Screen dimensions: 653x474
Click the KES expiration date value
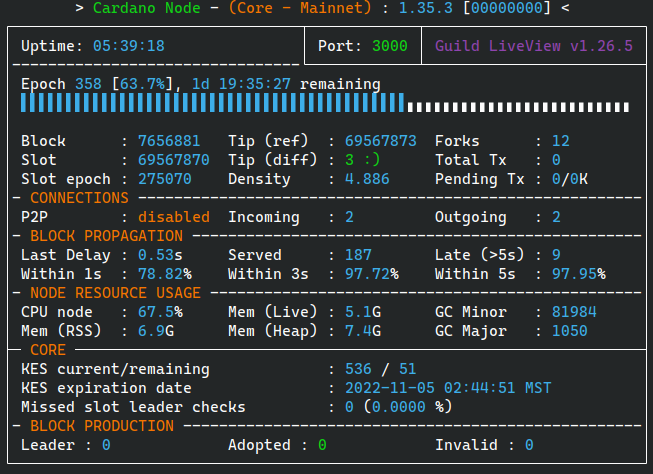click(x=448, y=388)
